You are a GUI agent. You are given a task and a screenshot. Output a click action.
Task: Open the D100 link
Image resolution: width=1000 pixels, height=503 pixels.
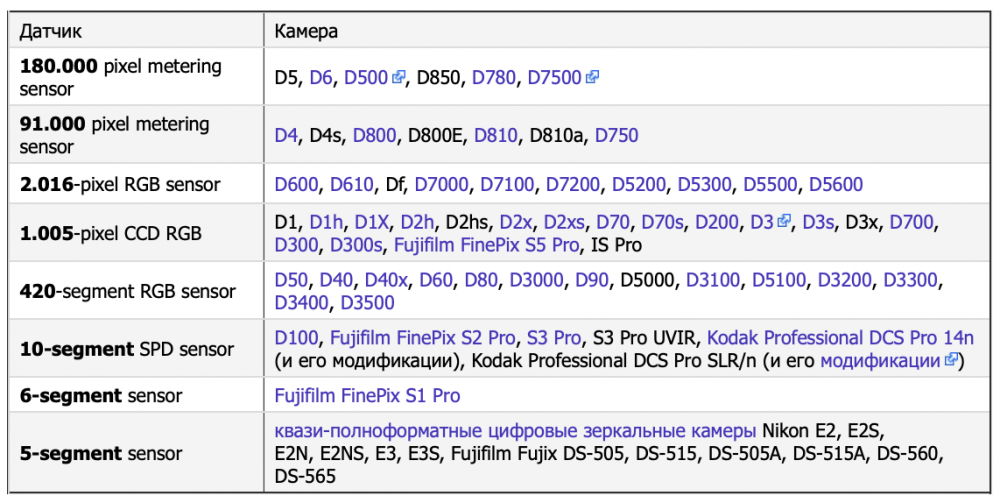(x=297, y=337)
